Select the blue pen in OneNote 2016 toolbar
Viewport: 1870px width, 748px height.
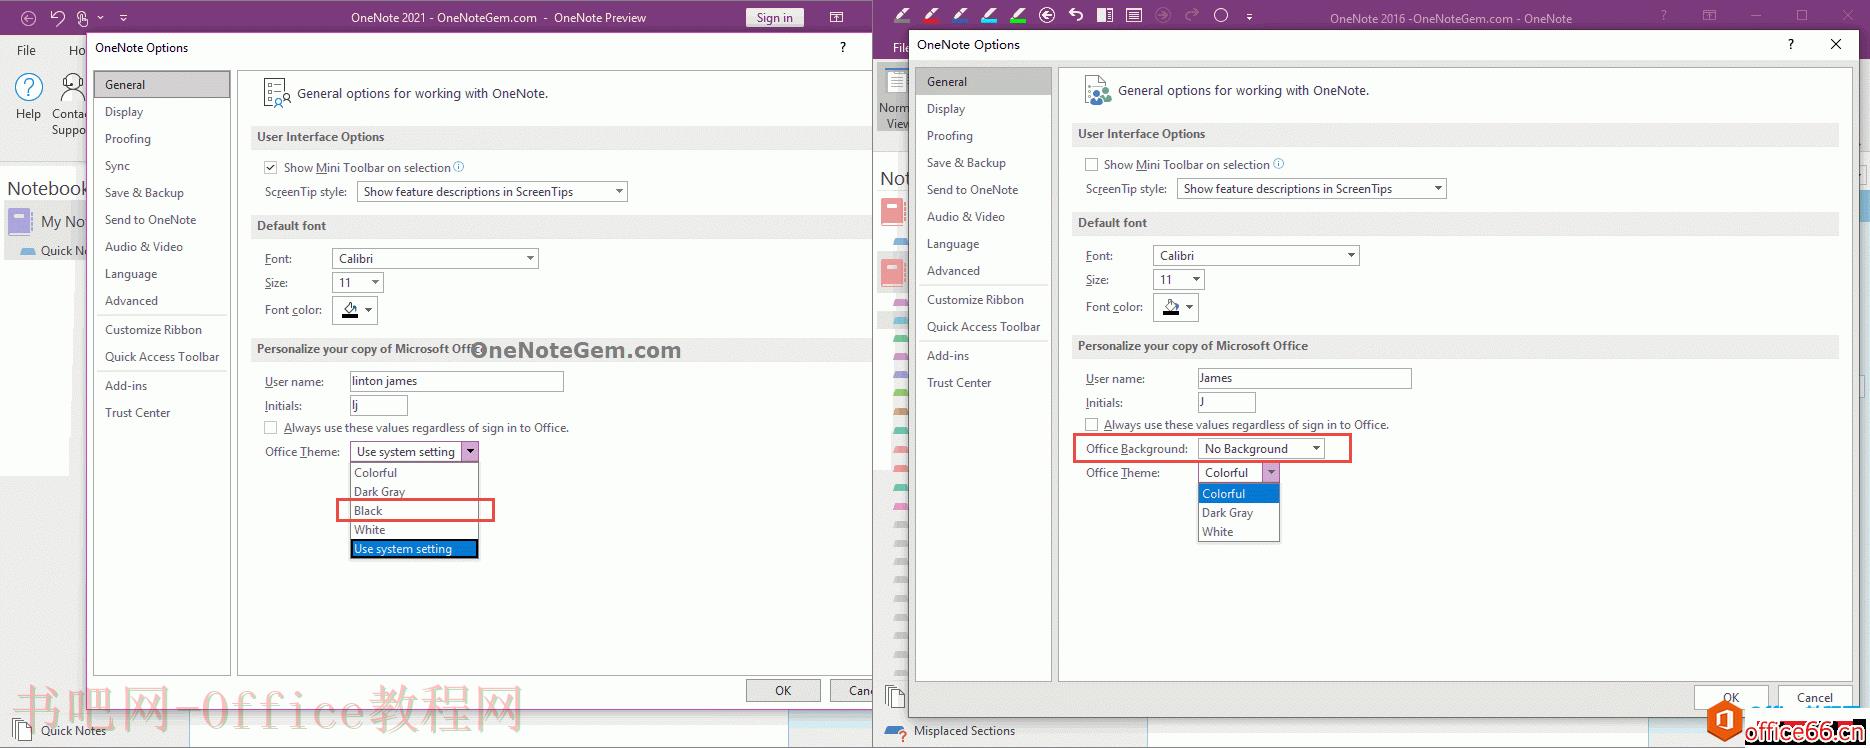(x=960, y=15)
